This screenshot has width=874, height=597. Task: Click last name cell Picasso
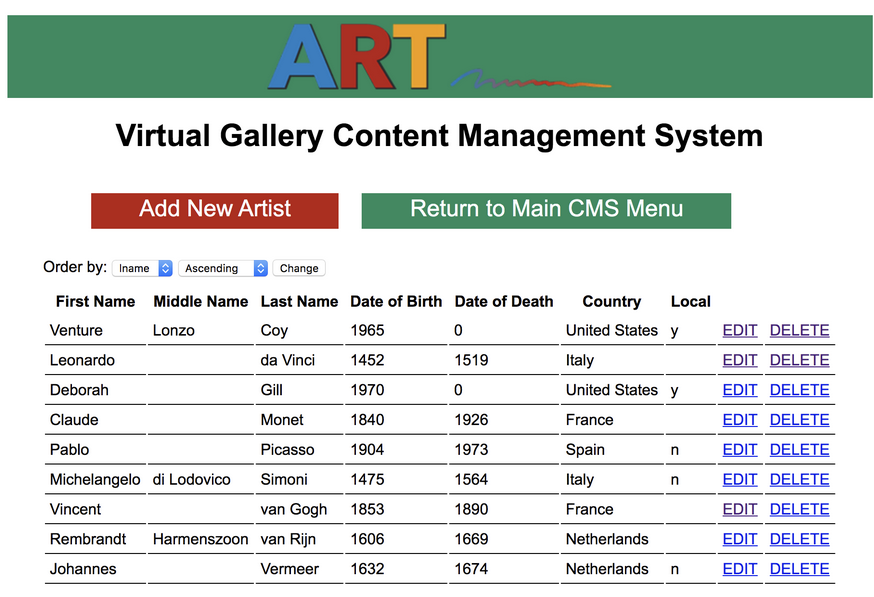click(288, 450)
